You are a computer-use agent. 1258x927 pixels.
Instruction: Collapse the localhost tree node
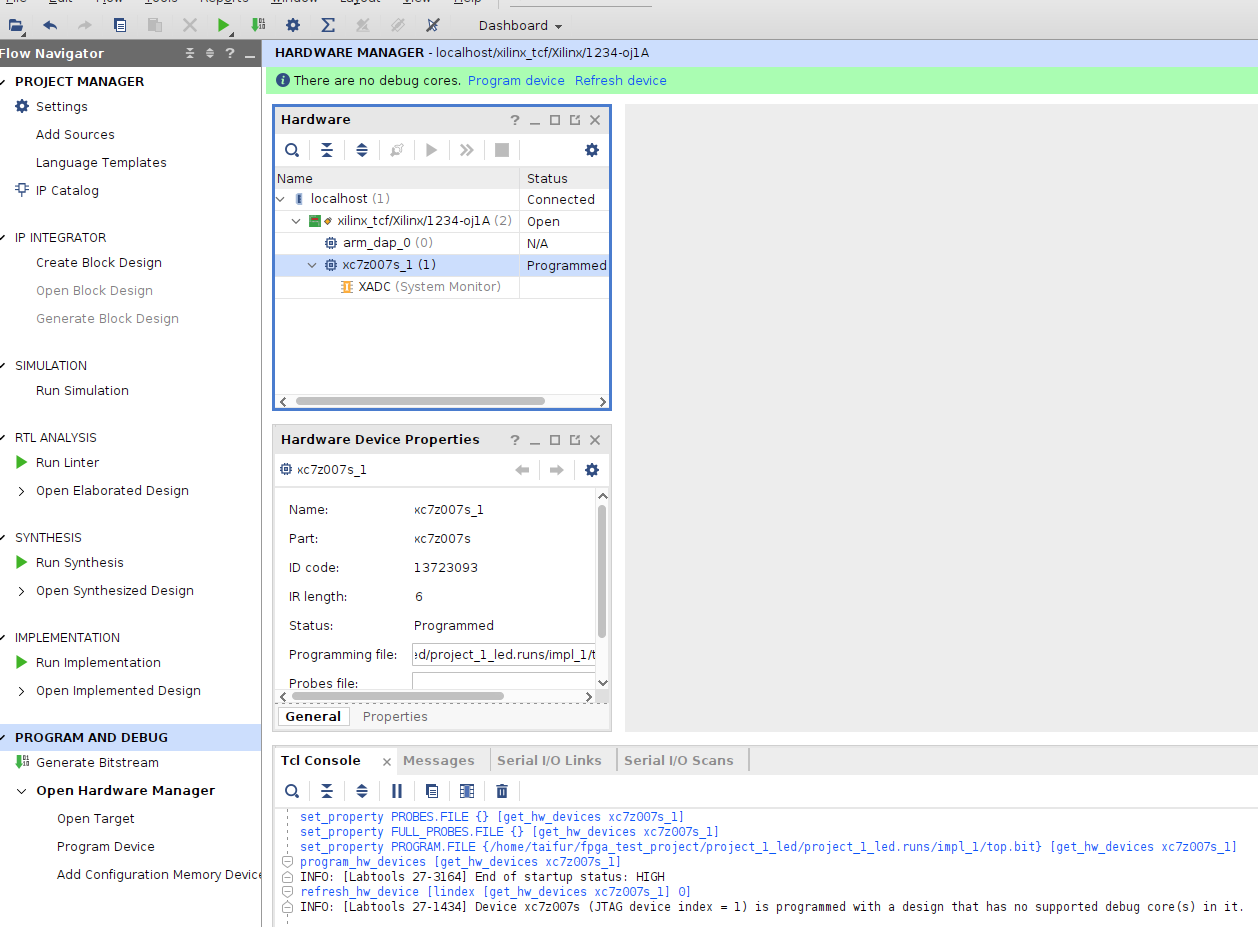(x=282, y=199)
